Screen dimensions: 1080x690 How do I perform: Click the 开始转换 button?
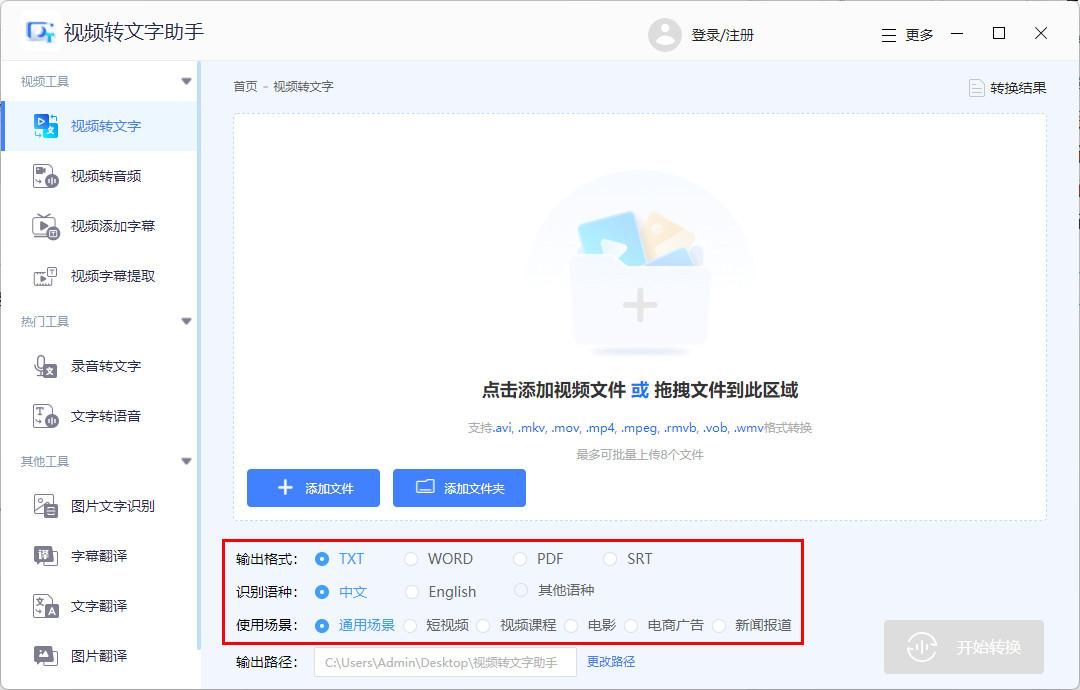click(964, 647)
